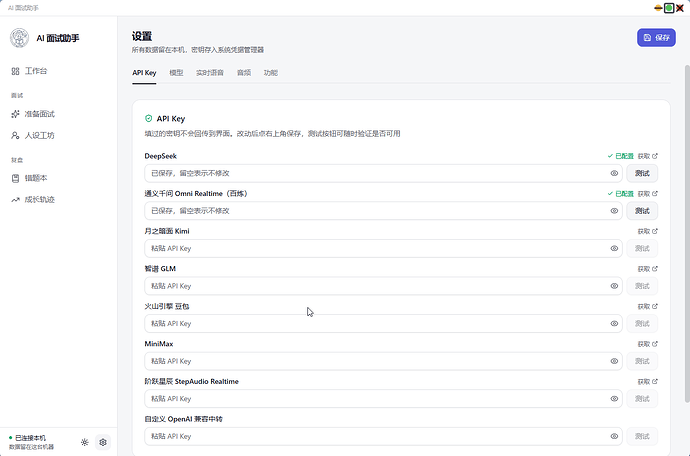Screen dimensions: 690x456
Task: Click the AI 面试助手 logo
Action: click(19, 38)
